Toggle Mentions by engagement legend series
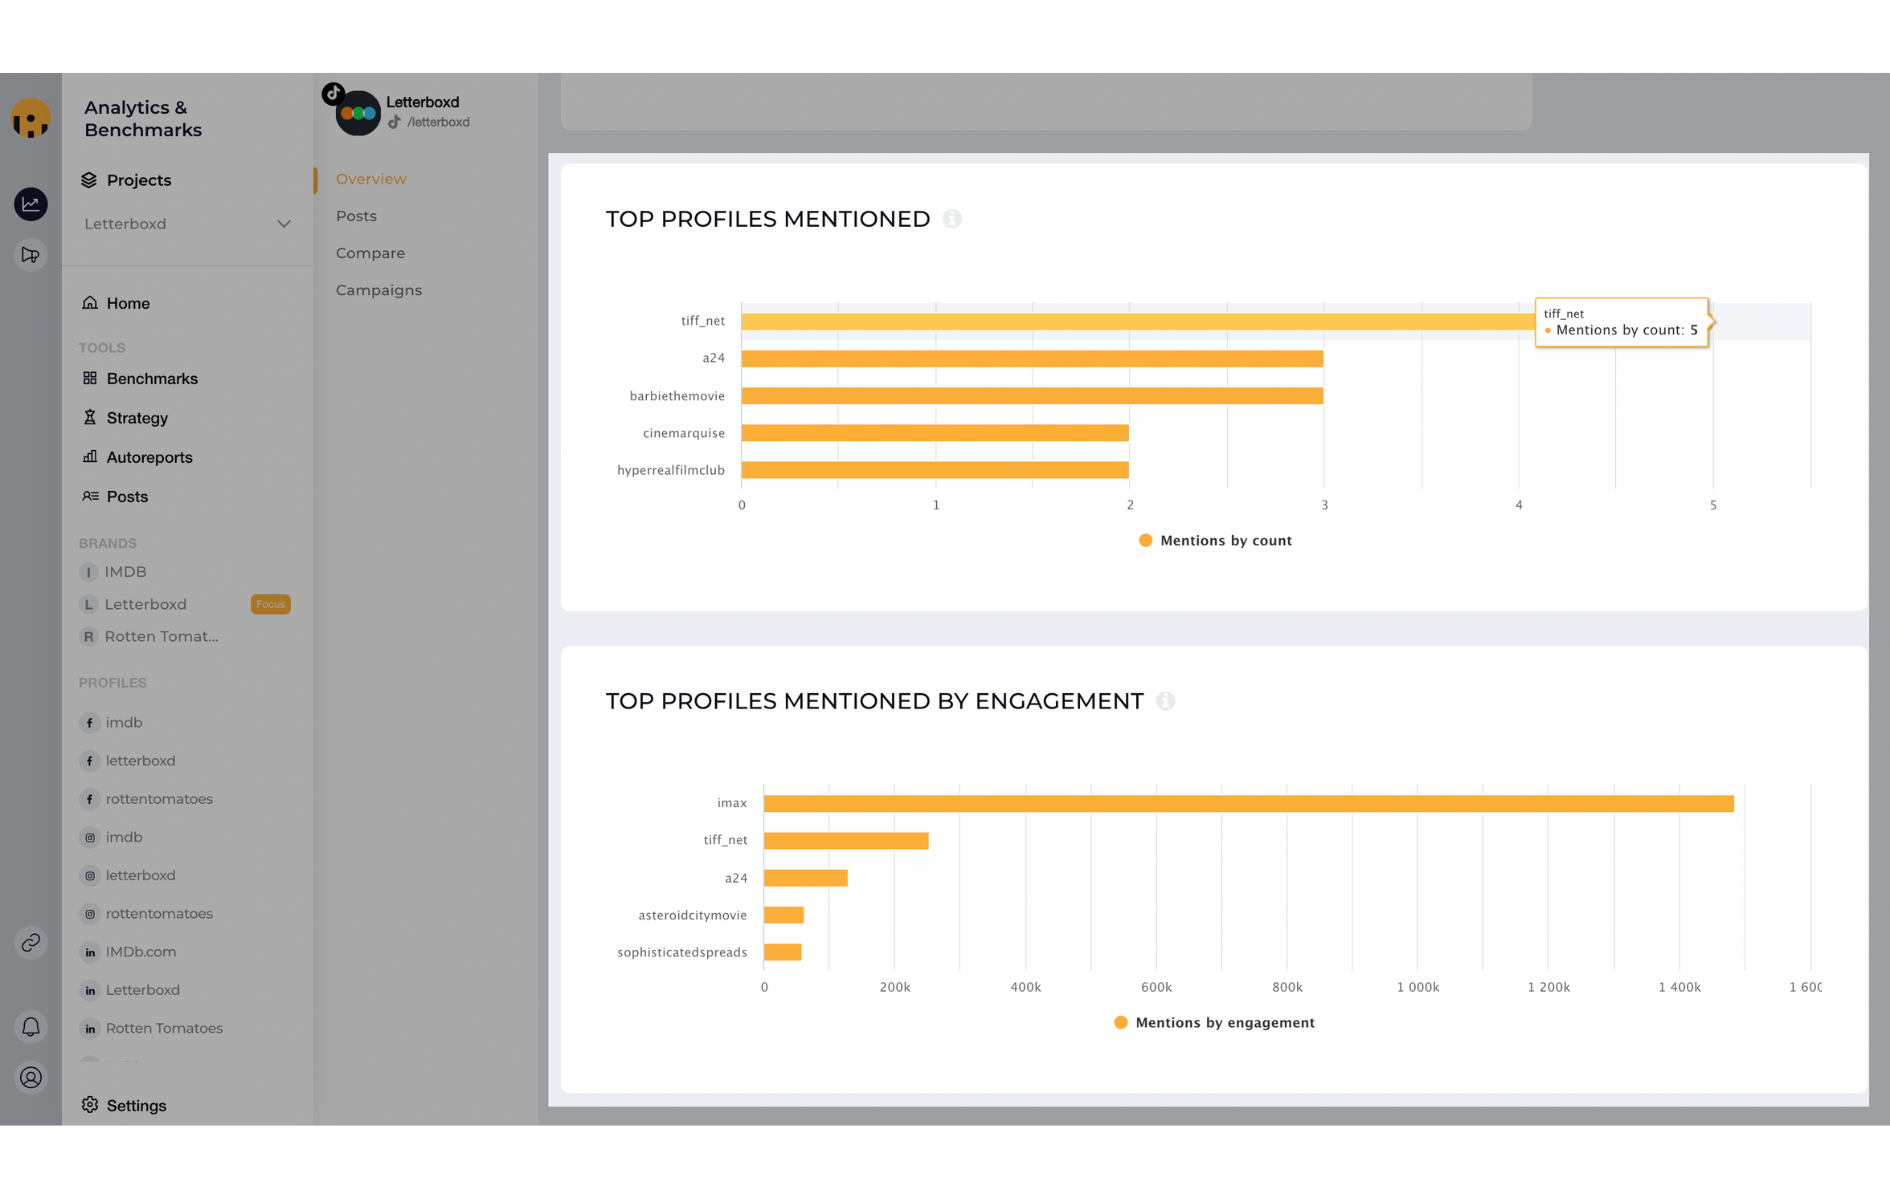This screenshot has width=1890, height=1200. pyautogui.click(x=1214, y=1022)
